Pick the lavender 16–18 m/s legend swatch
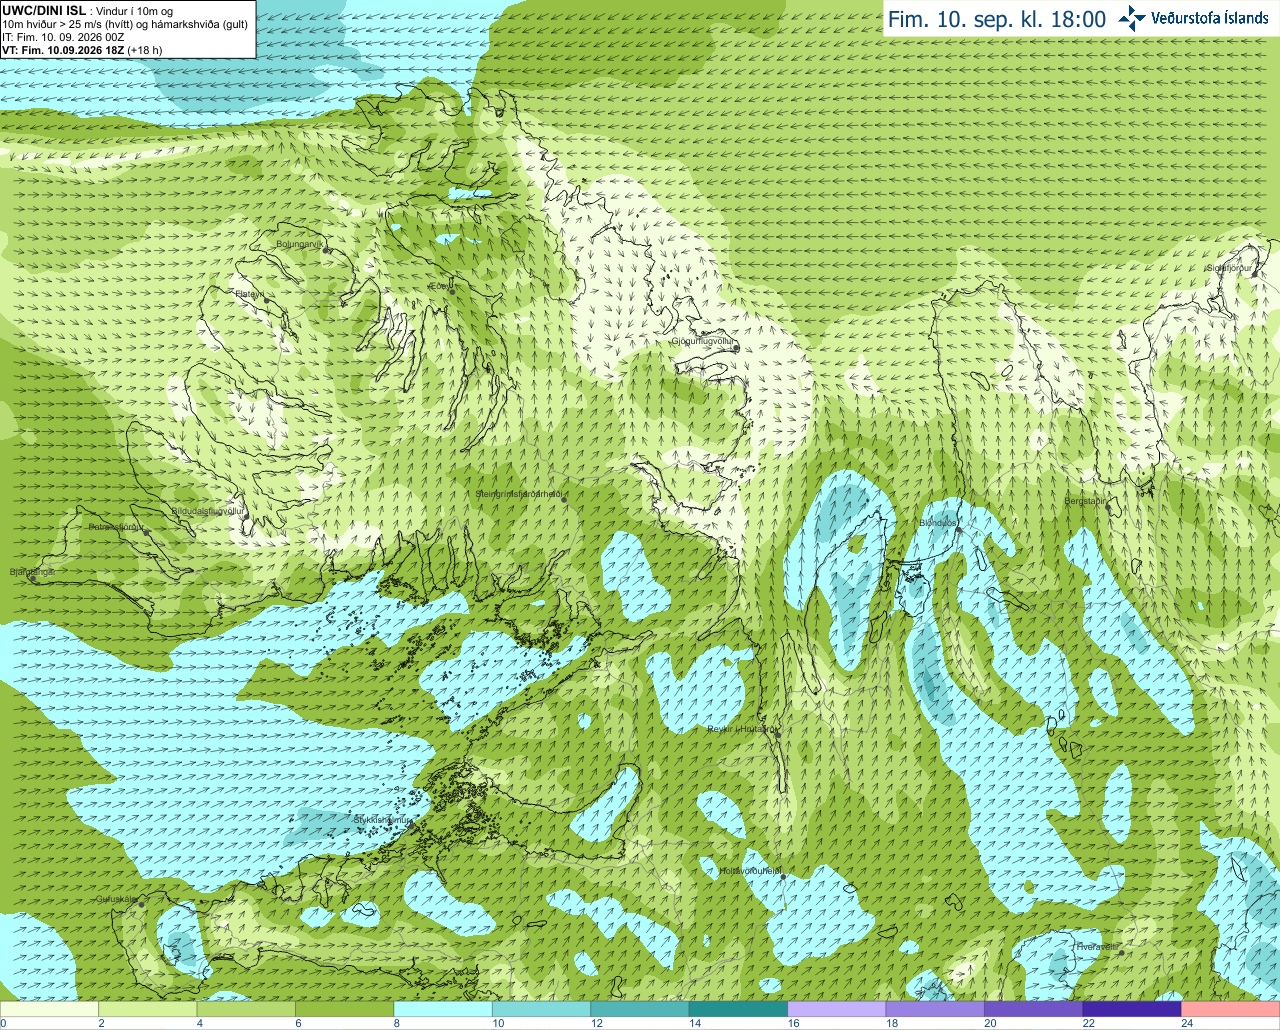Viewport: 1280px width, 1030px height. [837, 1009]
